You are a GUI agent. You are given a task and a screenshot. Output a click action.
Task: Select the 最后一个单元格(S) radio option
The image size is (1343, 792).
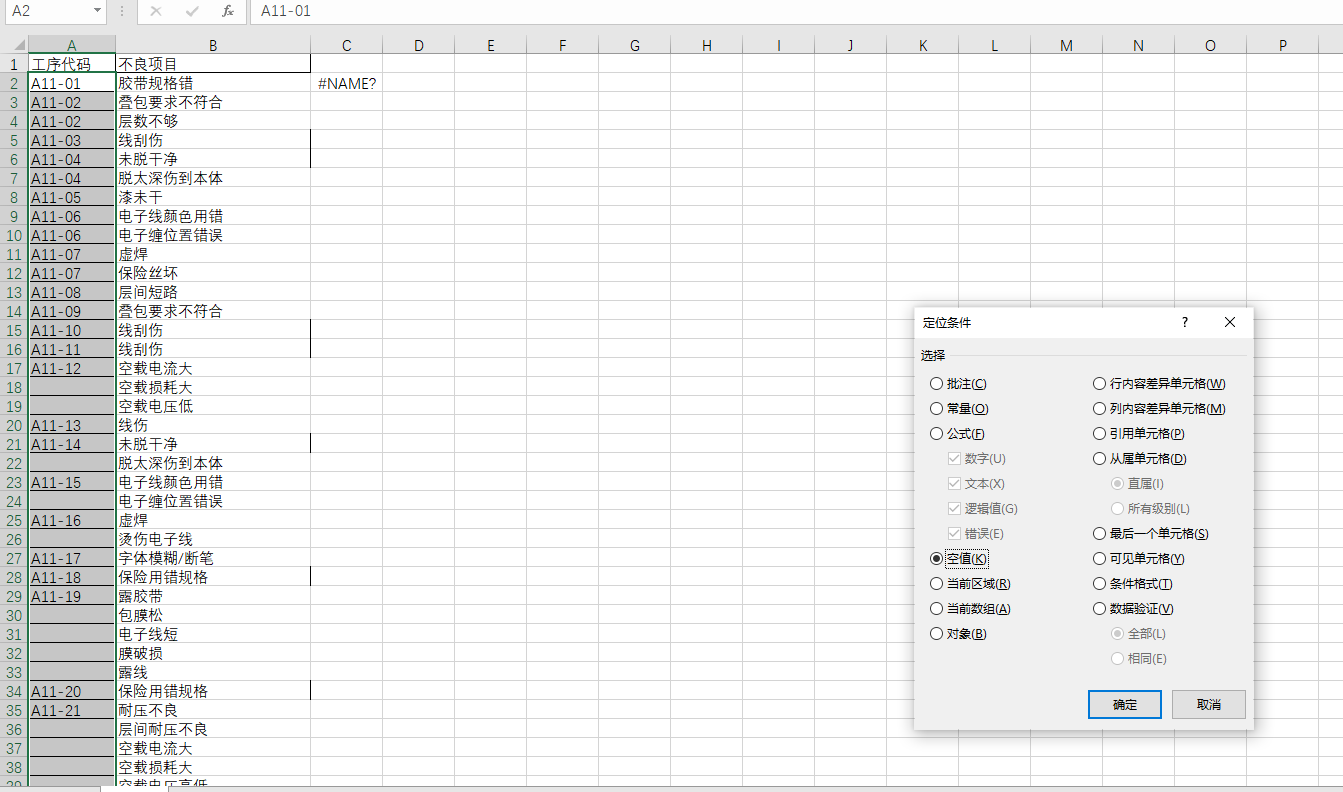point(1151,534)
